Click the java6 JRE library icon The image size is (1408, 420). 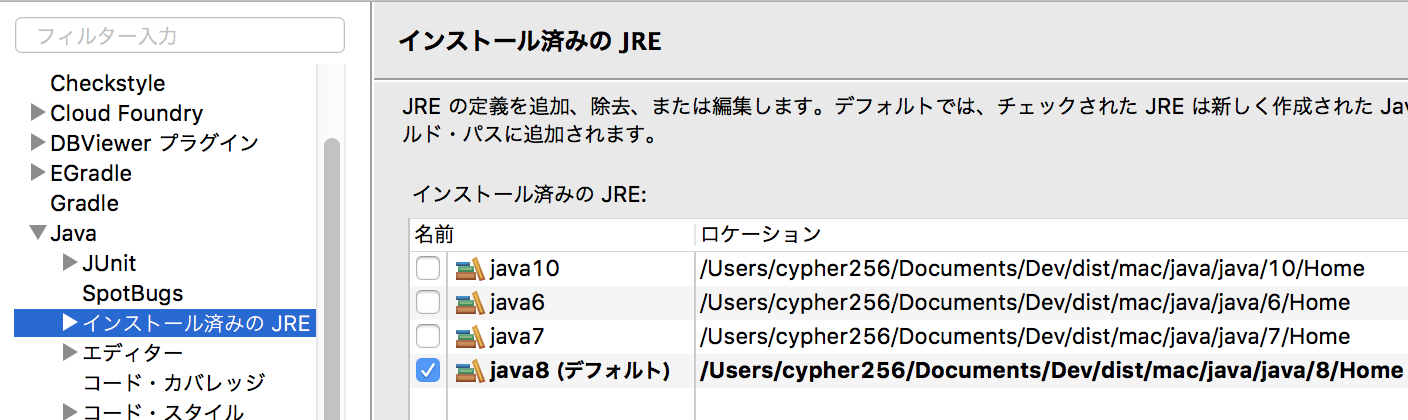point(470,303)
